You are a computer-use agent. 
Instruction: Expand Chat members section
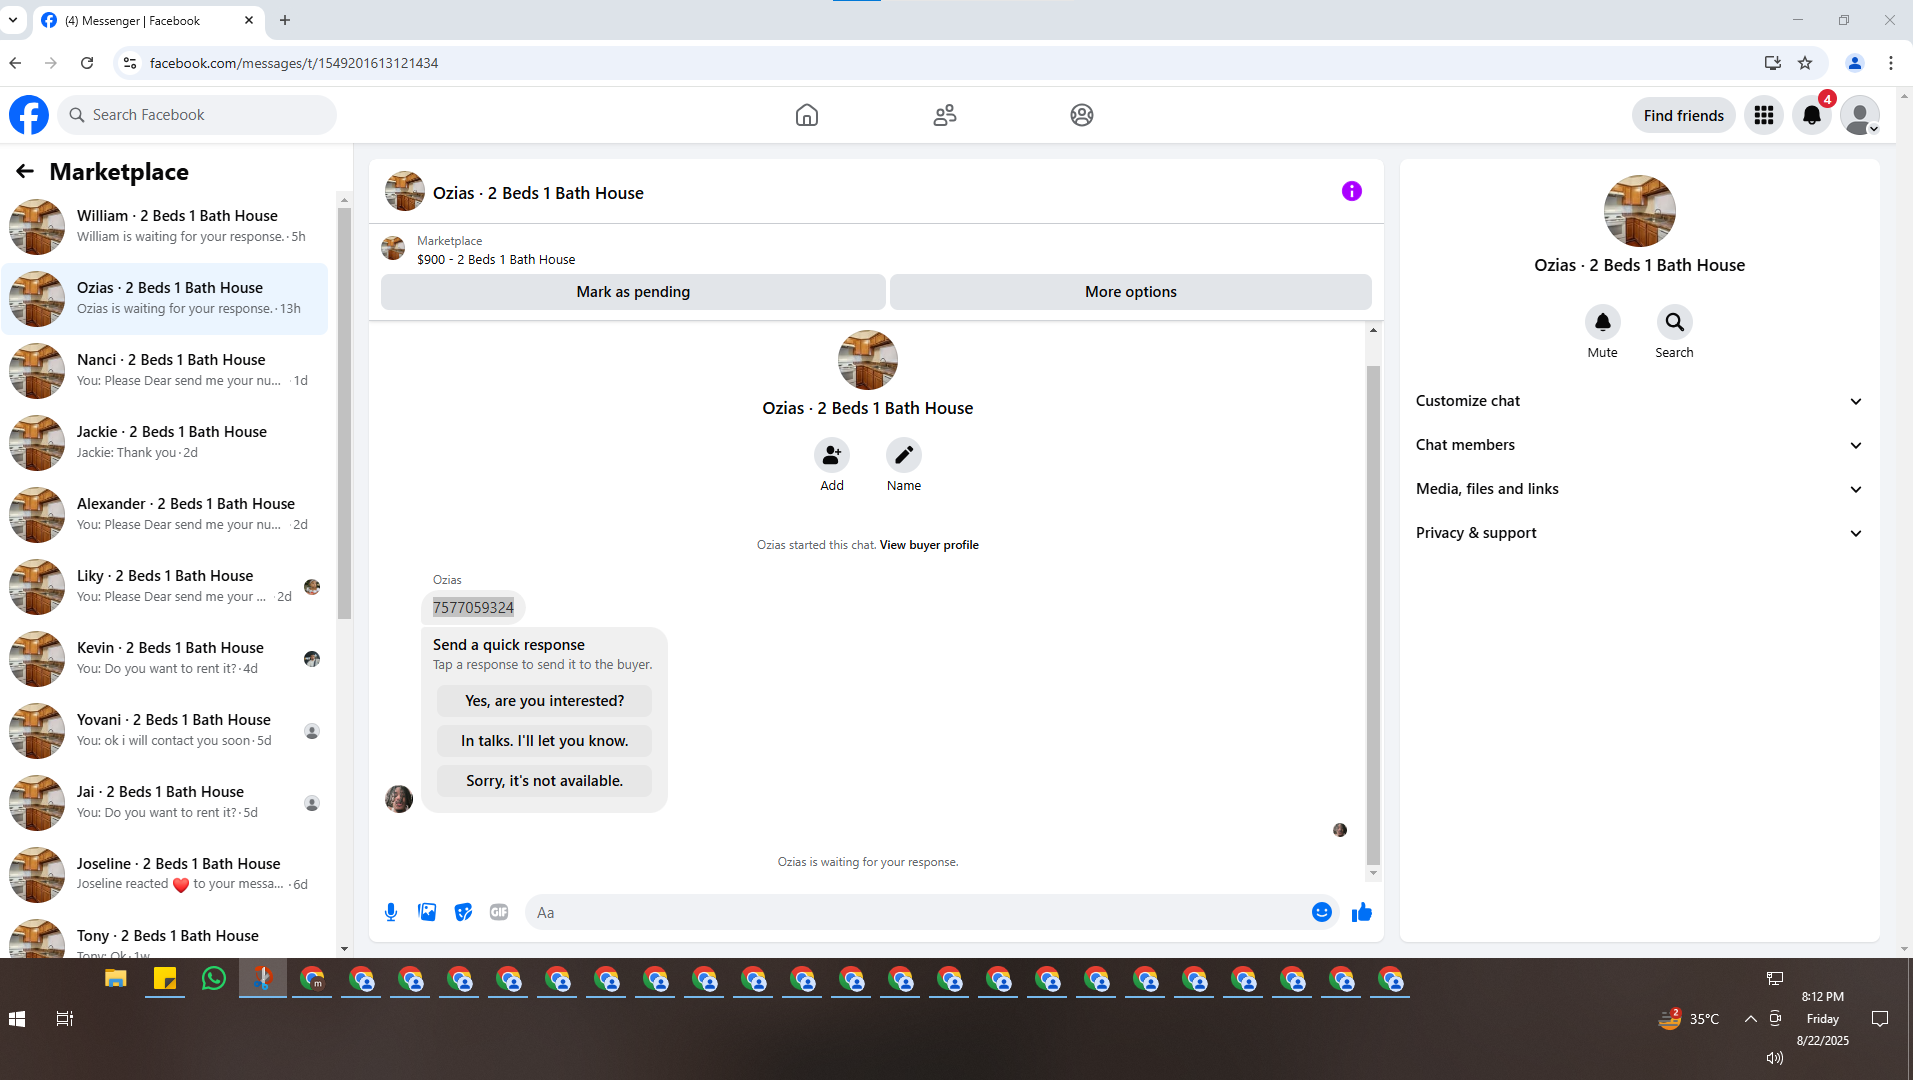point(1639,445)
